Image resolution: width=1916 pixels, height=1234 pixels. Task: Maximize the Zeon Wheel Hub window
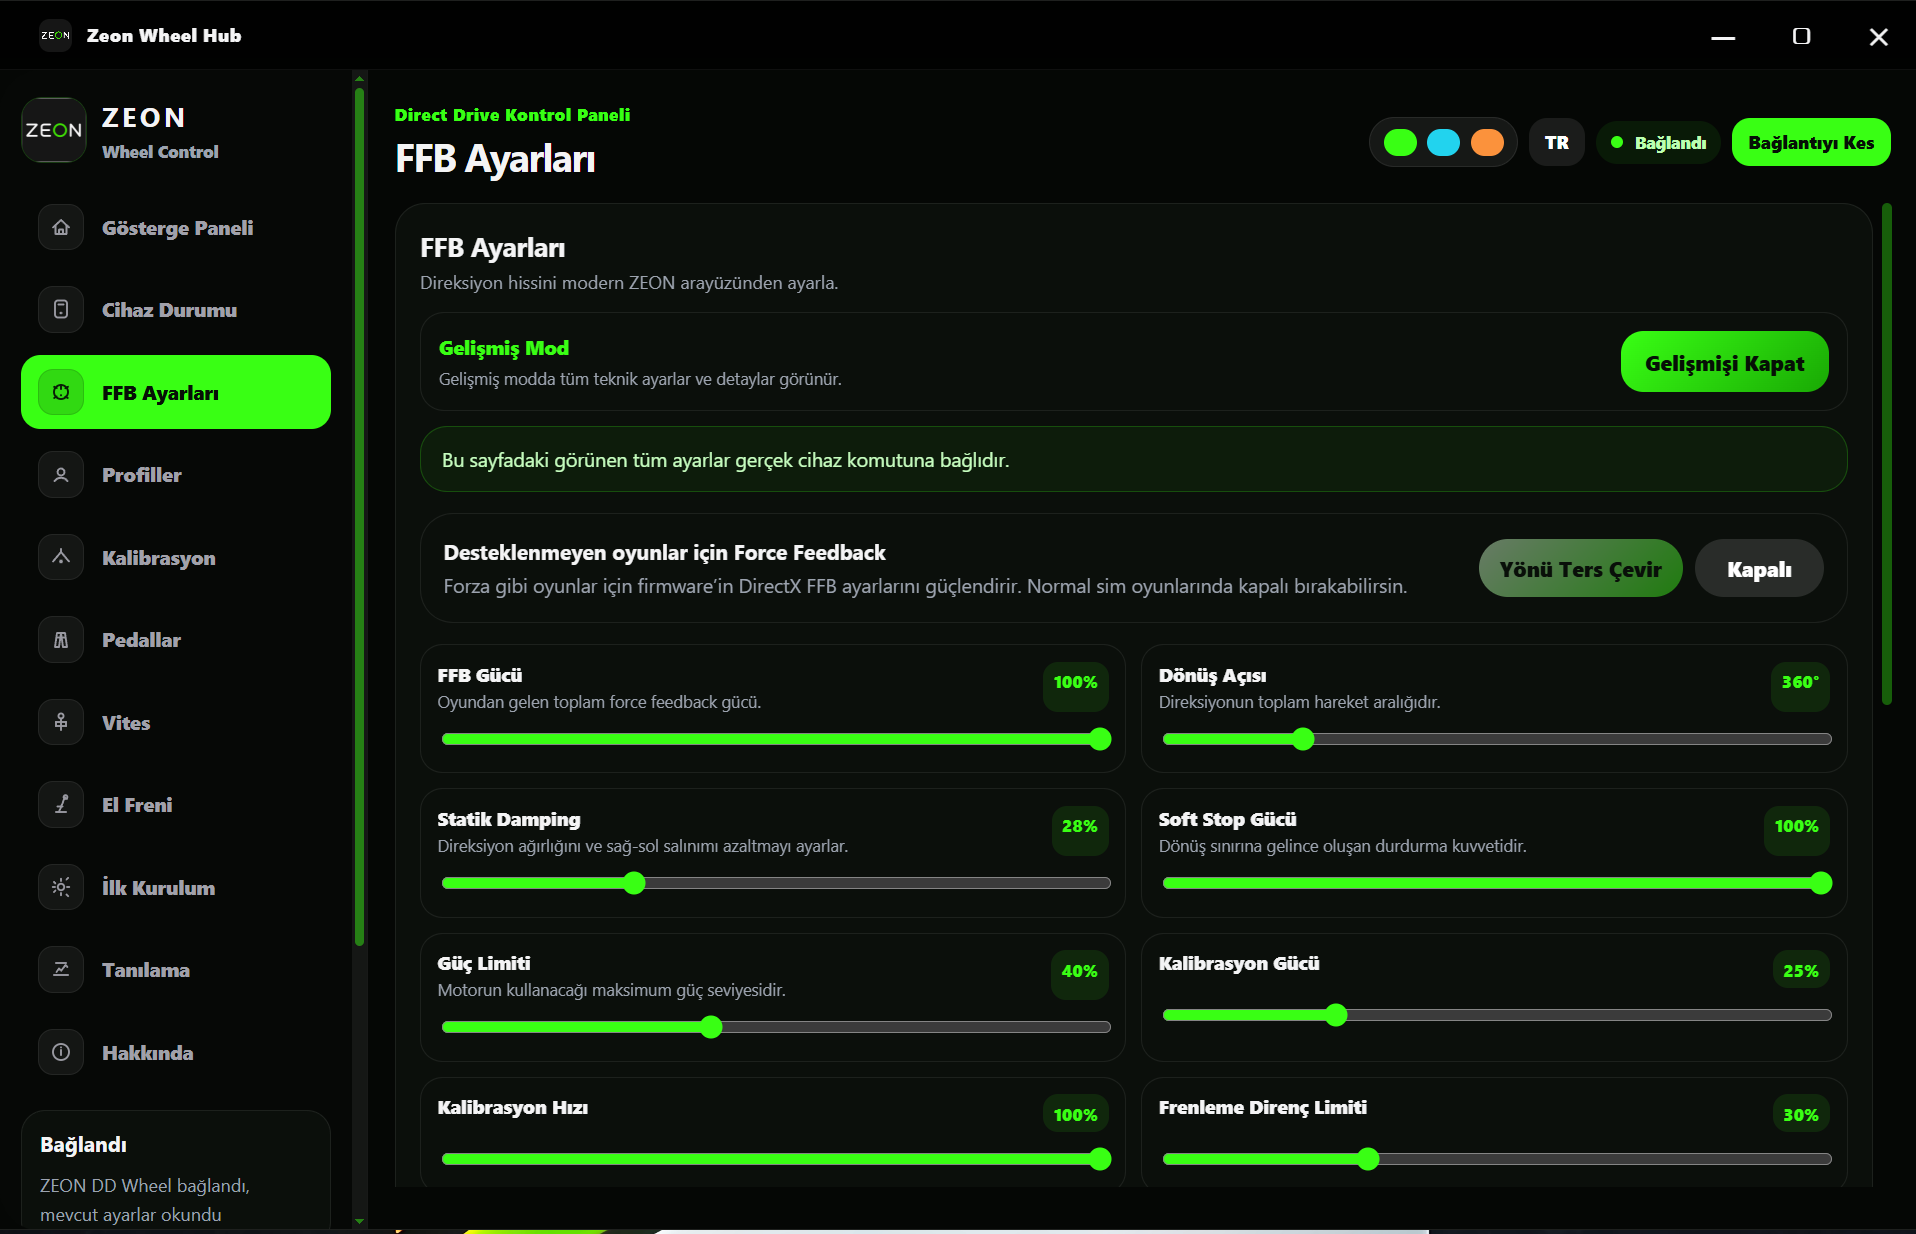pyautogui.click(x=1801, y=36)
